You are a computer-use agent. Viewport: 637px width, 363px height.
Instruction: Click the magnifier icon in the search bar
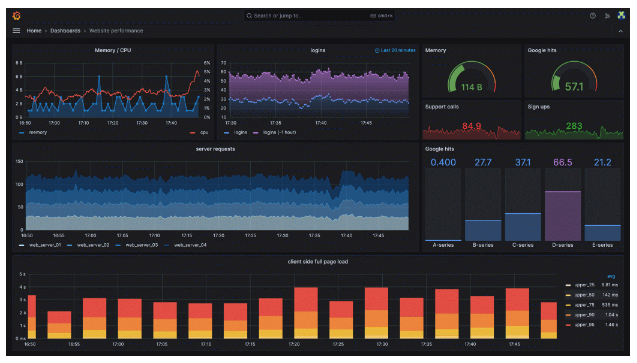[x=249, y=16]
